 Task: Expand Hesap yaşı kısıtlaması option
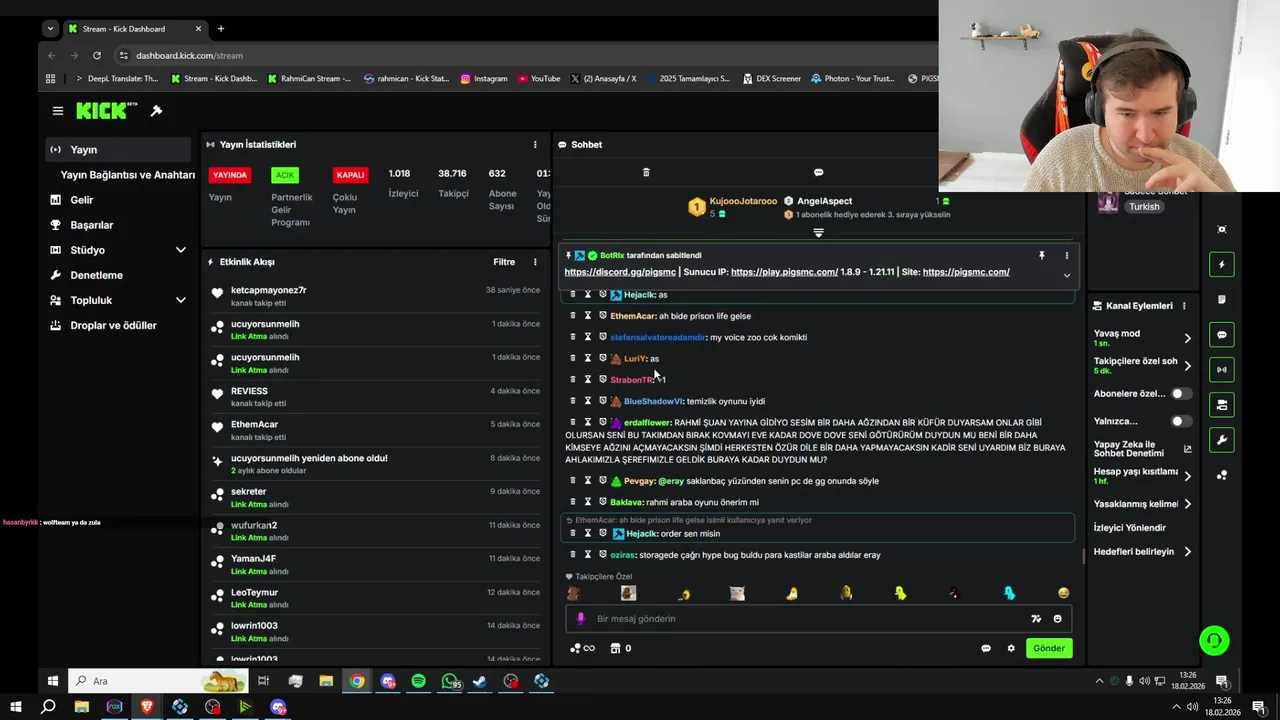1187,476
